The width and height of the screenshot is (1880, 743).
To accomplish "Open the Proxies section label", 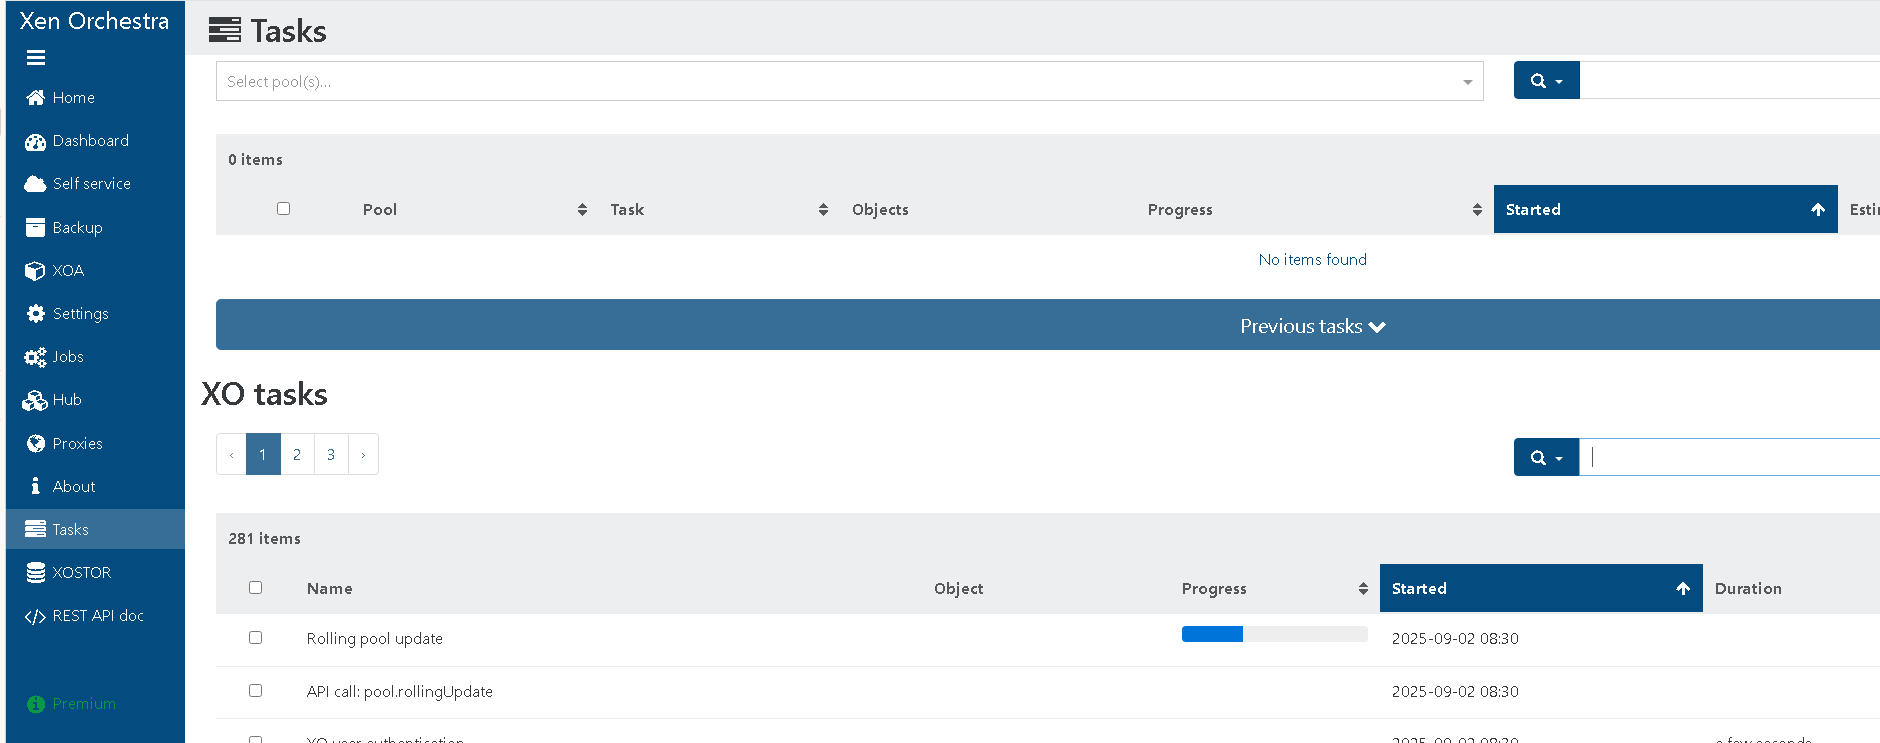I will coord(78,443).
